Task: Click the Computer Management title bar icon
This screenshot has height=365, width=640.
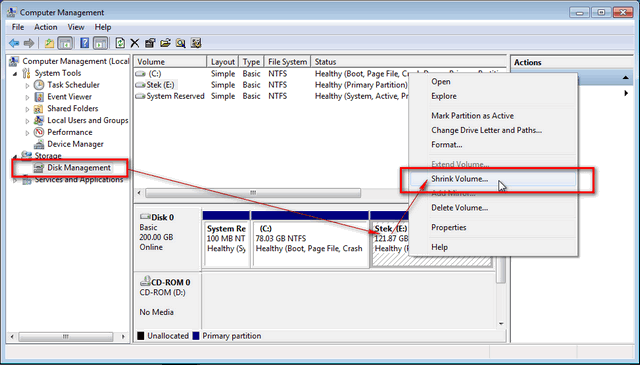Action: 11,12
